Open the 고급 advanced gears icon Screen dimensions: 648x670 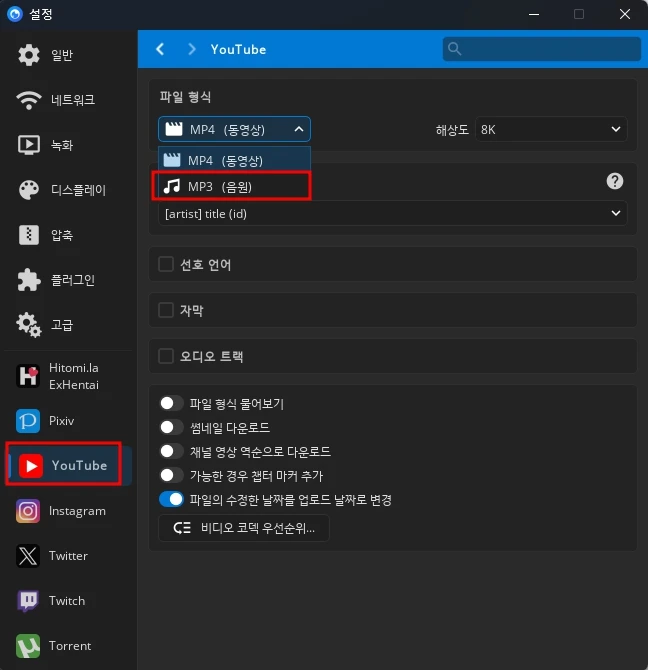click(29, 325)
